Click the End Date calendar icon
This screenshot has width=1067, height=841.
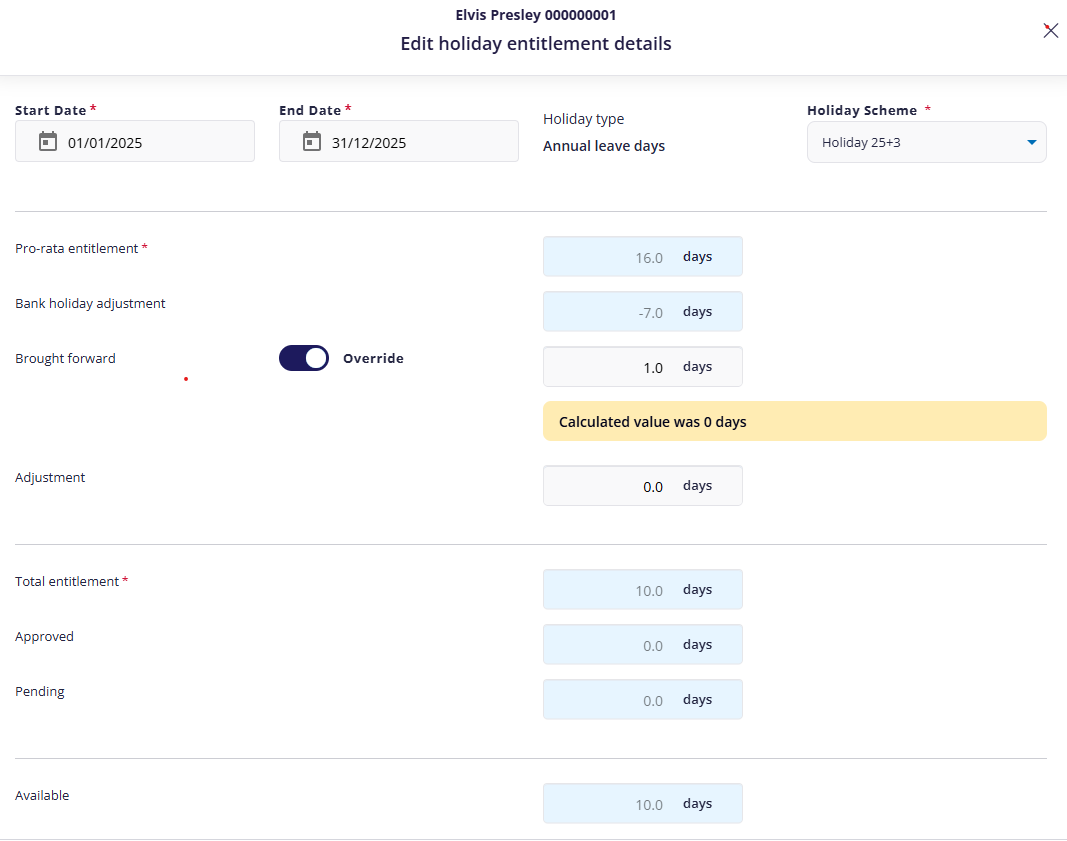tap(312, 142)
